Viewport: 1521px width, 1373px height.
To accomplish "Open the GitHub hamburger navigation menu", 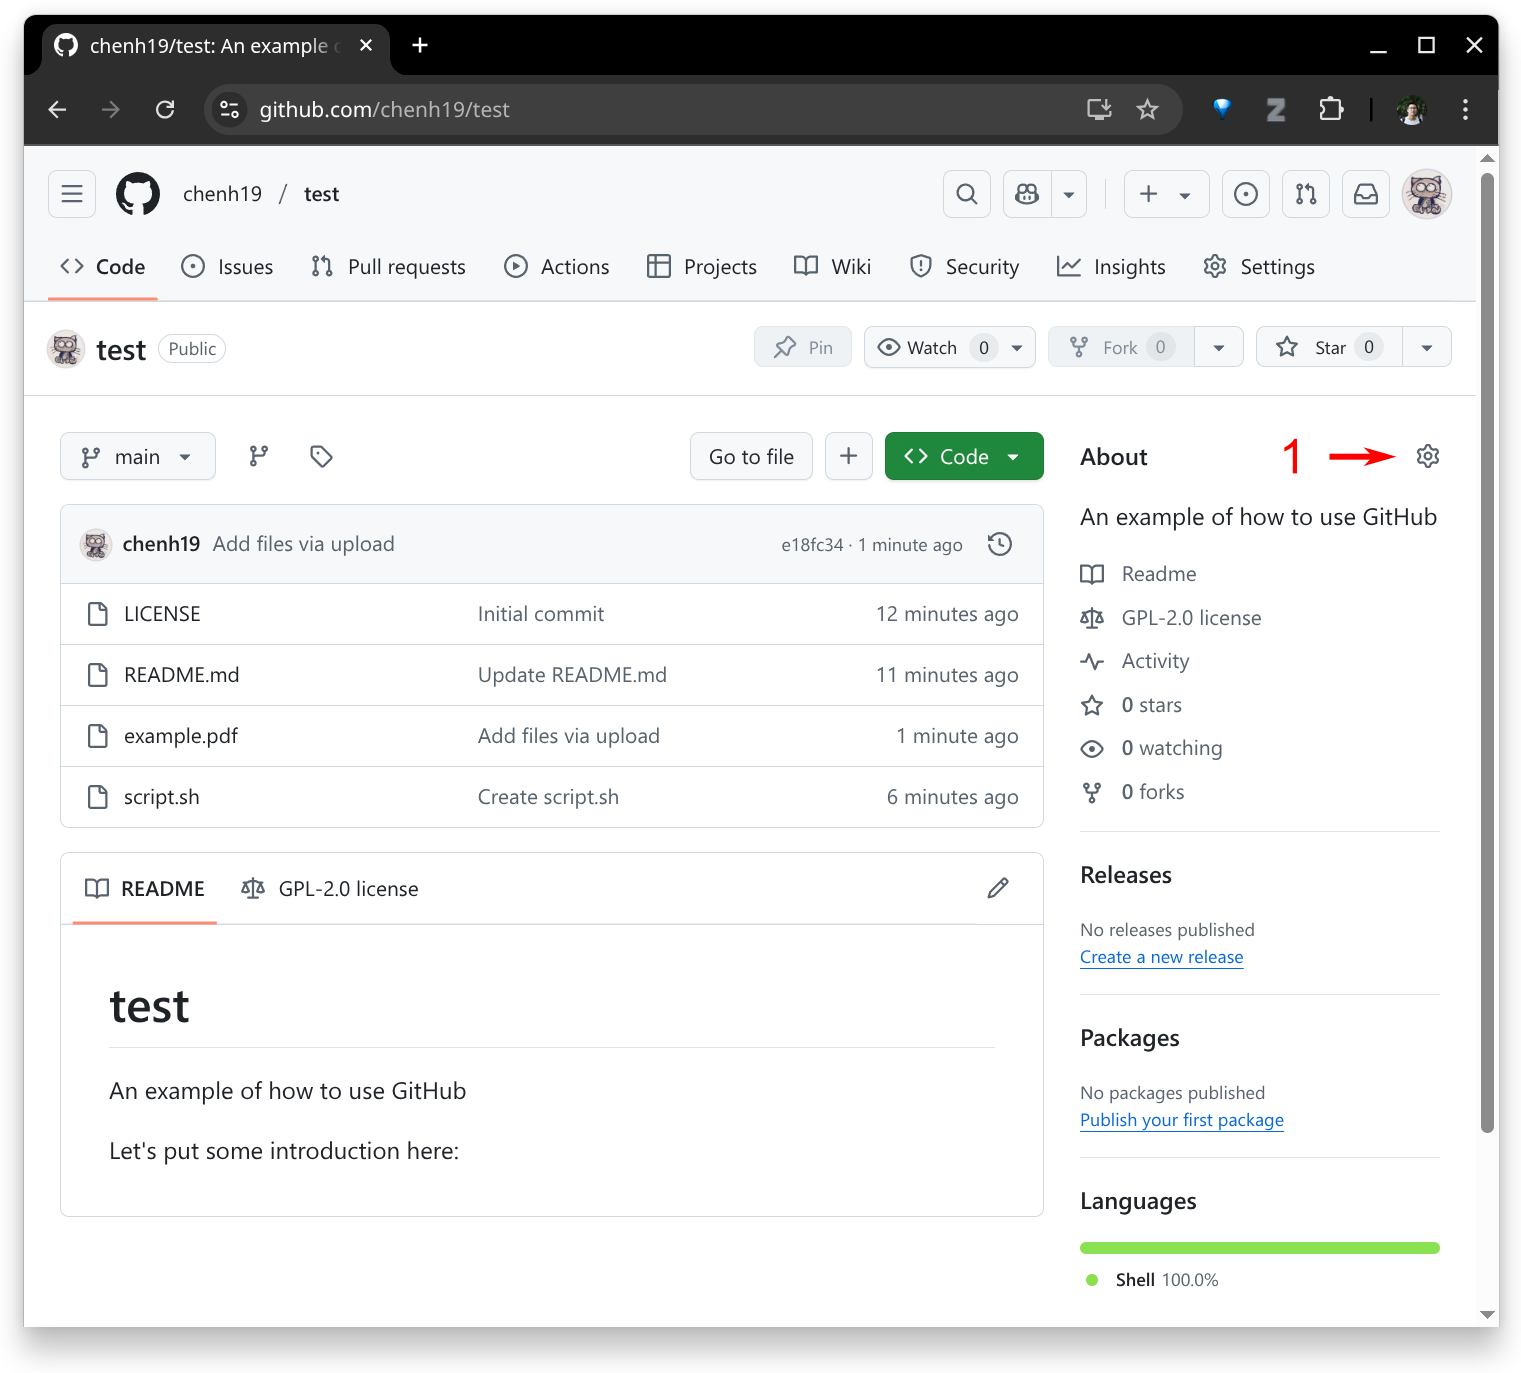I will point(72,194).
